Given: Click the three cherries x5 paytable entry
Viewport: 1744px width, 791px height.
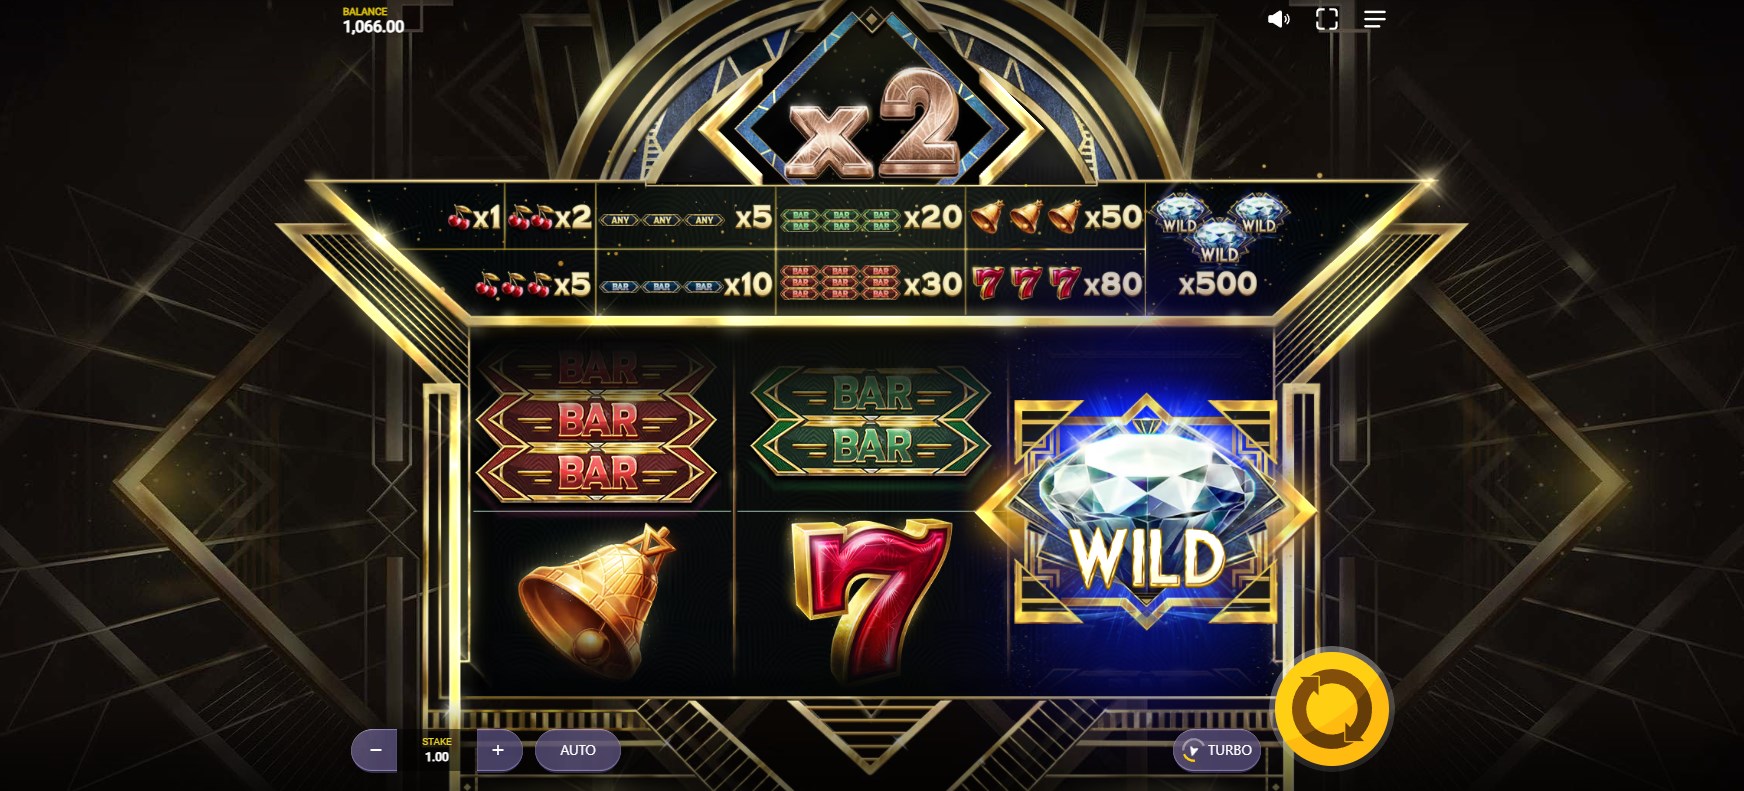Looking at the screenshot, I should coord(533,284).
